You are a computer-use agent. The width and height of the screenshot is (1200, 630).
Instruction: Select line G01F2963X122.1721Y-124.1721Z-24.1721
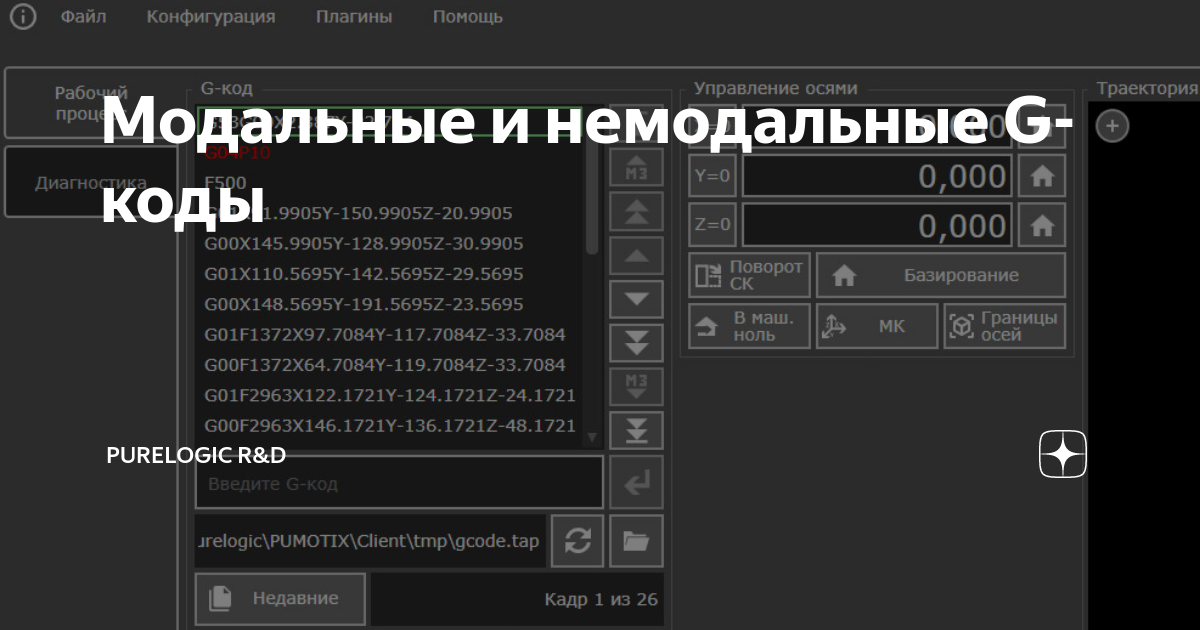pyautogui.click(x=390, y=395)
